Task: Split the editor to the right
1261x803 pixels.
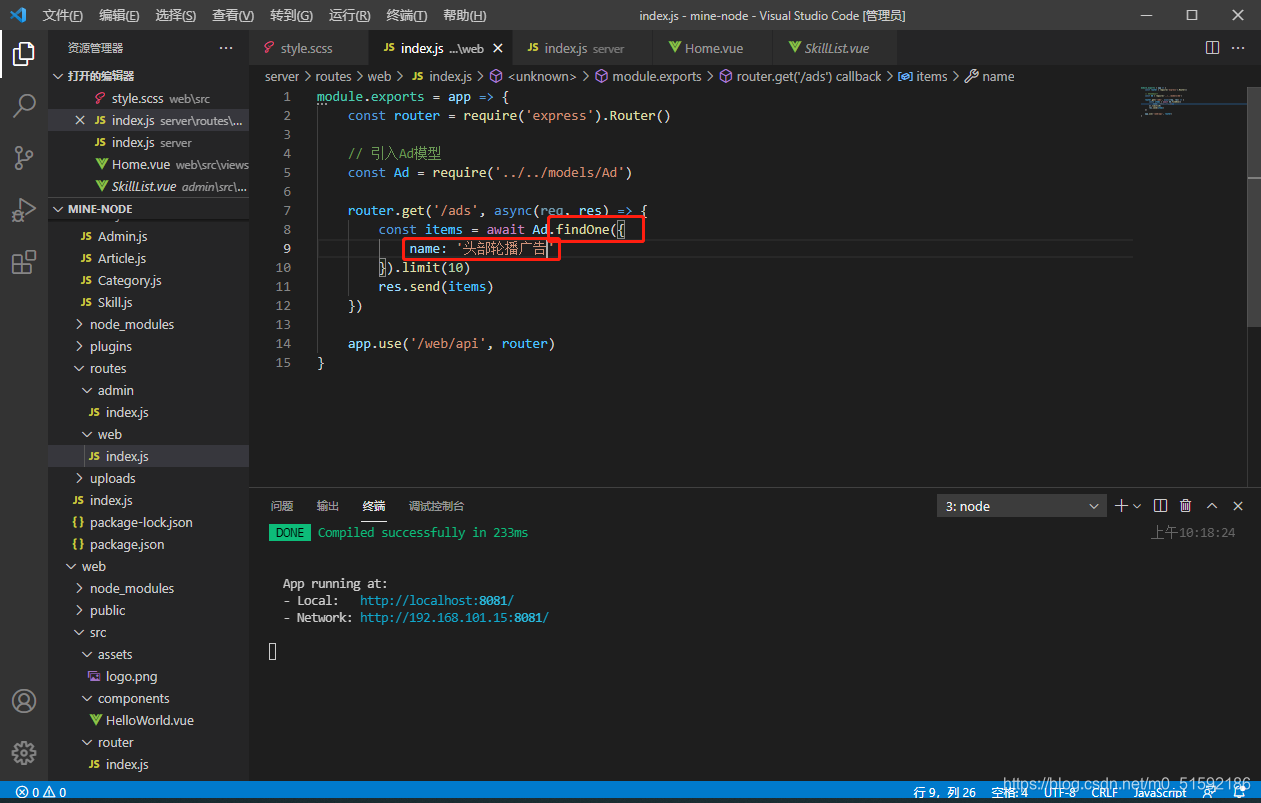Action: click(x=1212, y=48)
